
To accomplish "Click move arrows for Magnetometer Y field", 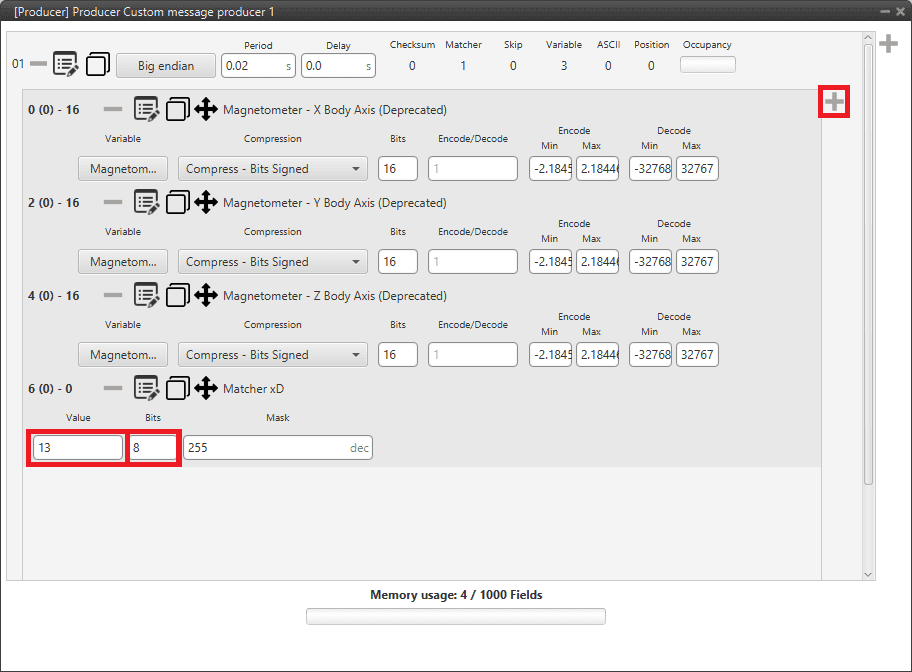I will (x=206, y=203).
